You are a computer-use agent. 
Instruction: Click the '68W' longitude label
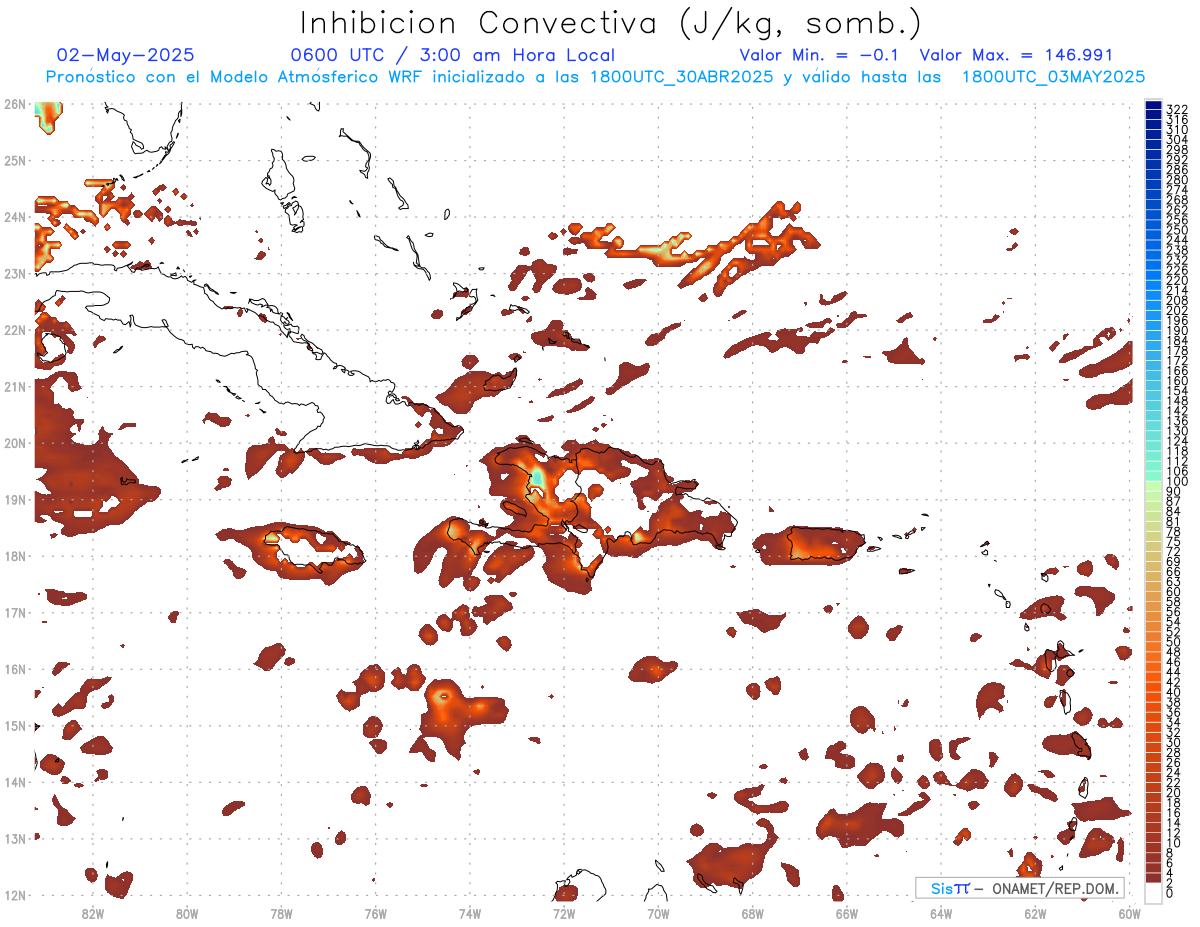click(x=753, y=912)
